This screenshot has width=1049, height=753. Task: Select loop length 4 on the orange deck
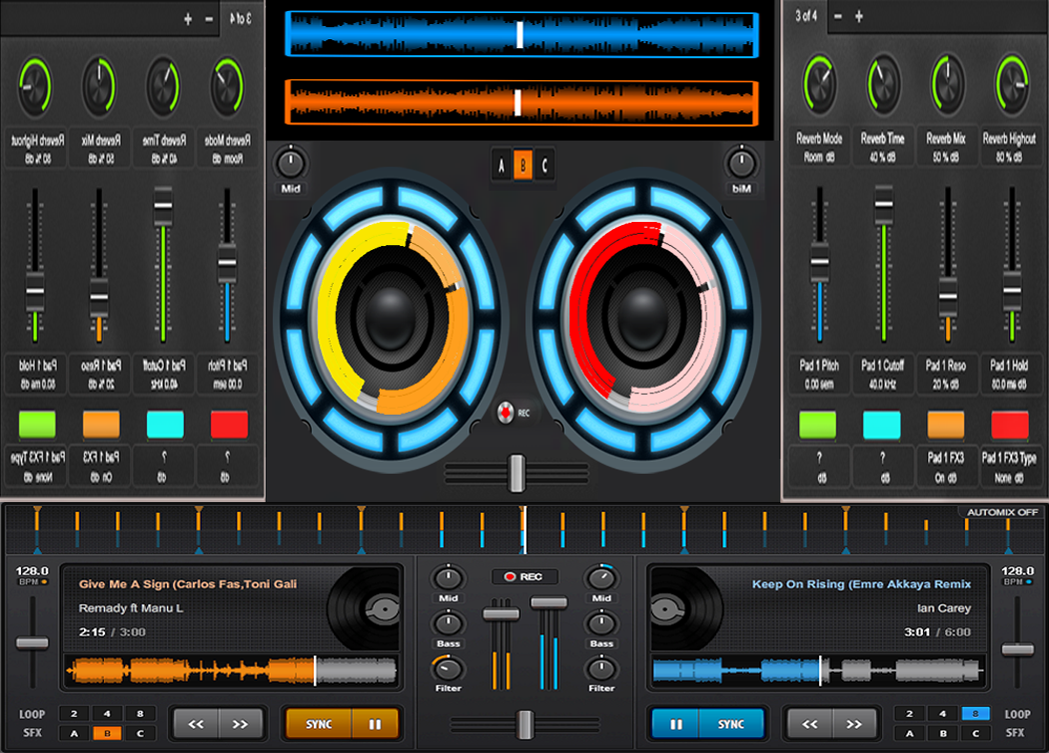(107, 714)
